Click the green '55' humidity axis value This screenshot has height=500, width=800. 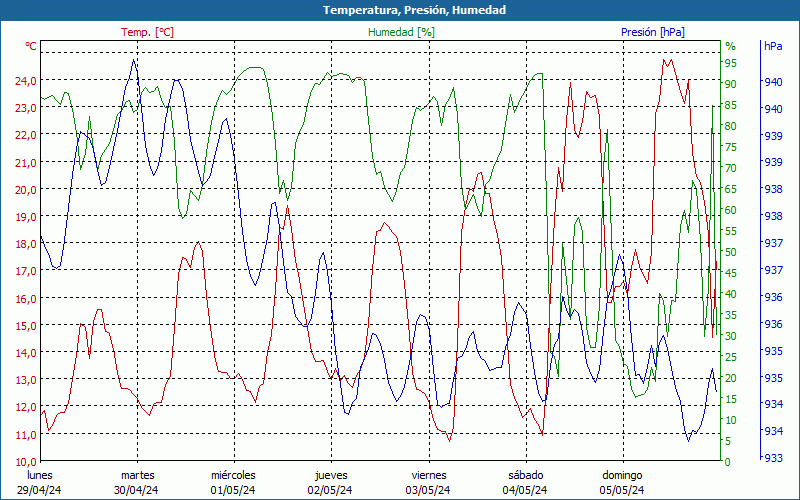(x=731, y=231)
